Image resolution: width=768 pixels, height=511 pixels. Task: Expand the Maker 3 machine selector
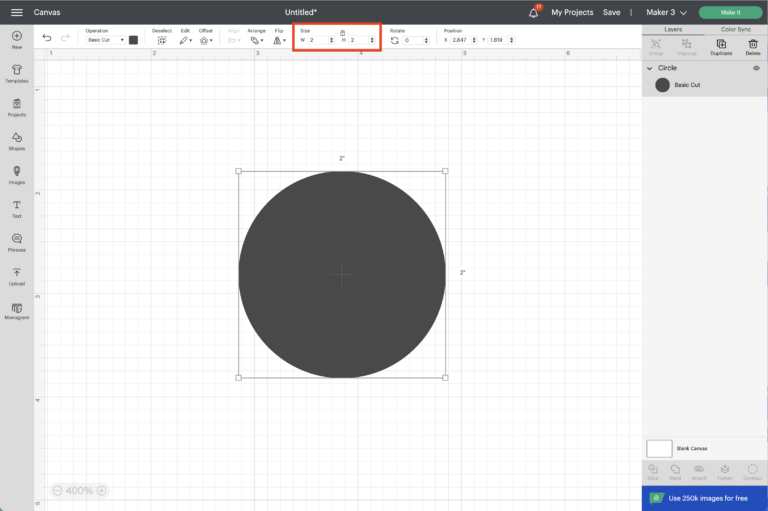666,12
